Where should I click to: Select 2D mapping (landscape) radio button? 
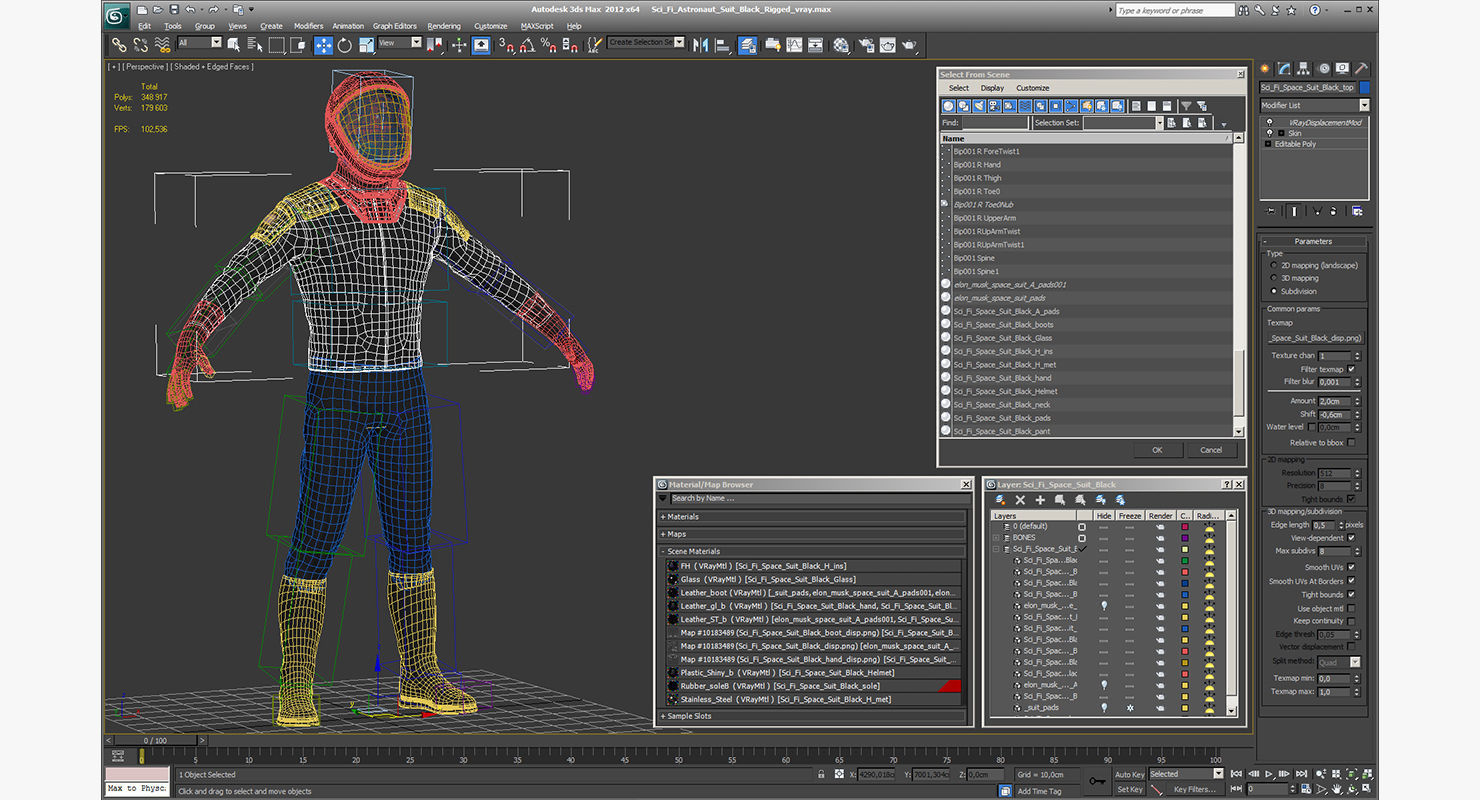1273,265
